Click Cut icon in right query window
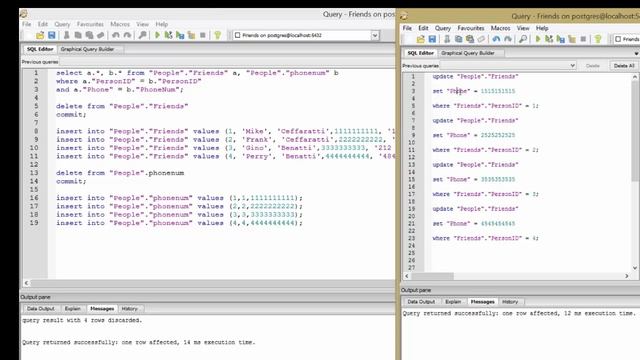Screen dimensions: 640x360 pyautogui.click(x=447, y=39)
